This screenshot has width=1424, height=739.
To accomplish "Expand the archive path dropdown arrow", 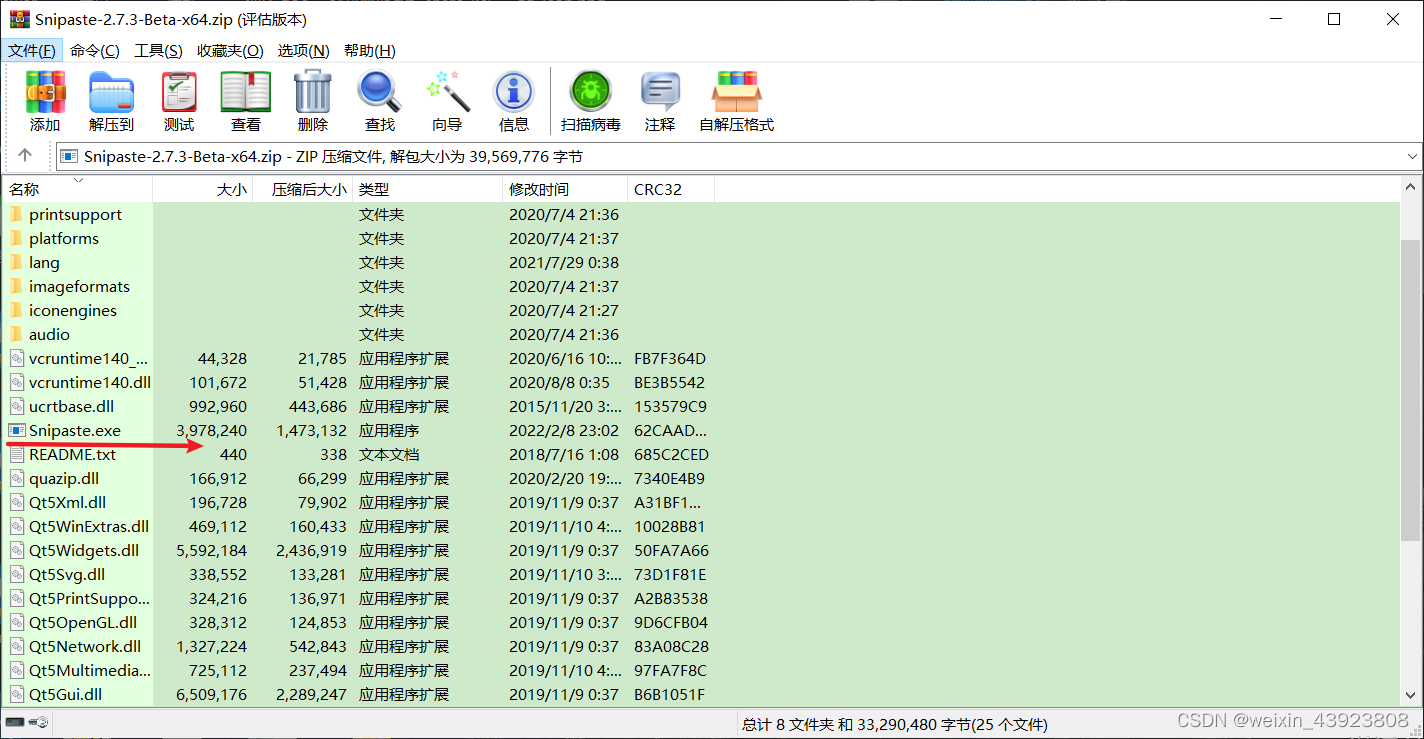I will [1412, 156].
